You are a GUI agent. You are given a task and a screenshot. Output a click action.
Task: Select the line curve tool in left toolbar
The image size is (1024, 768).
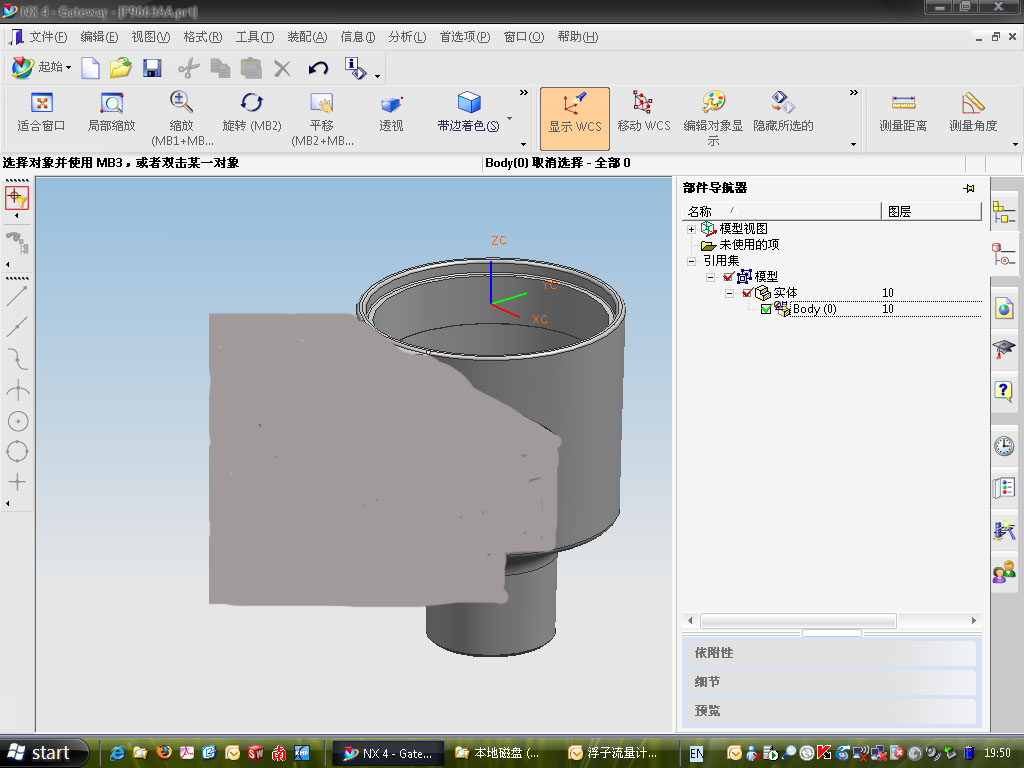17,296
